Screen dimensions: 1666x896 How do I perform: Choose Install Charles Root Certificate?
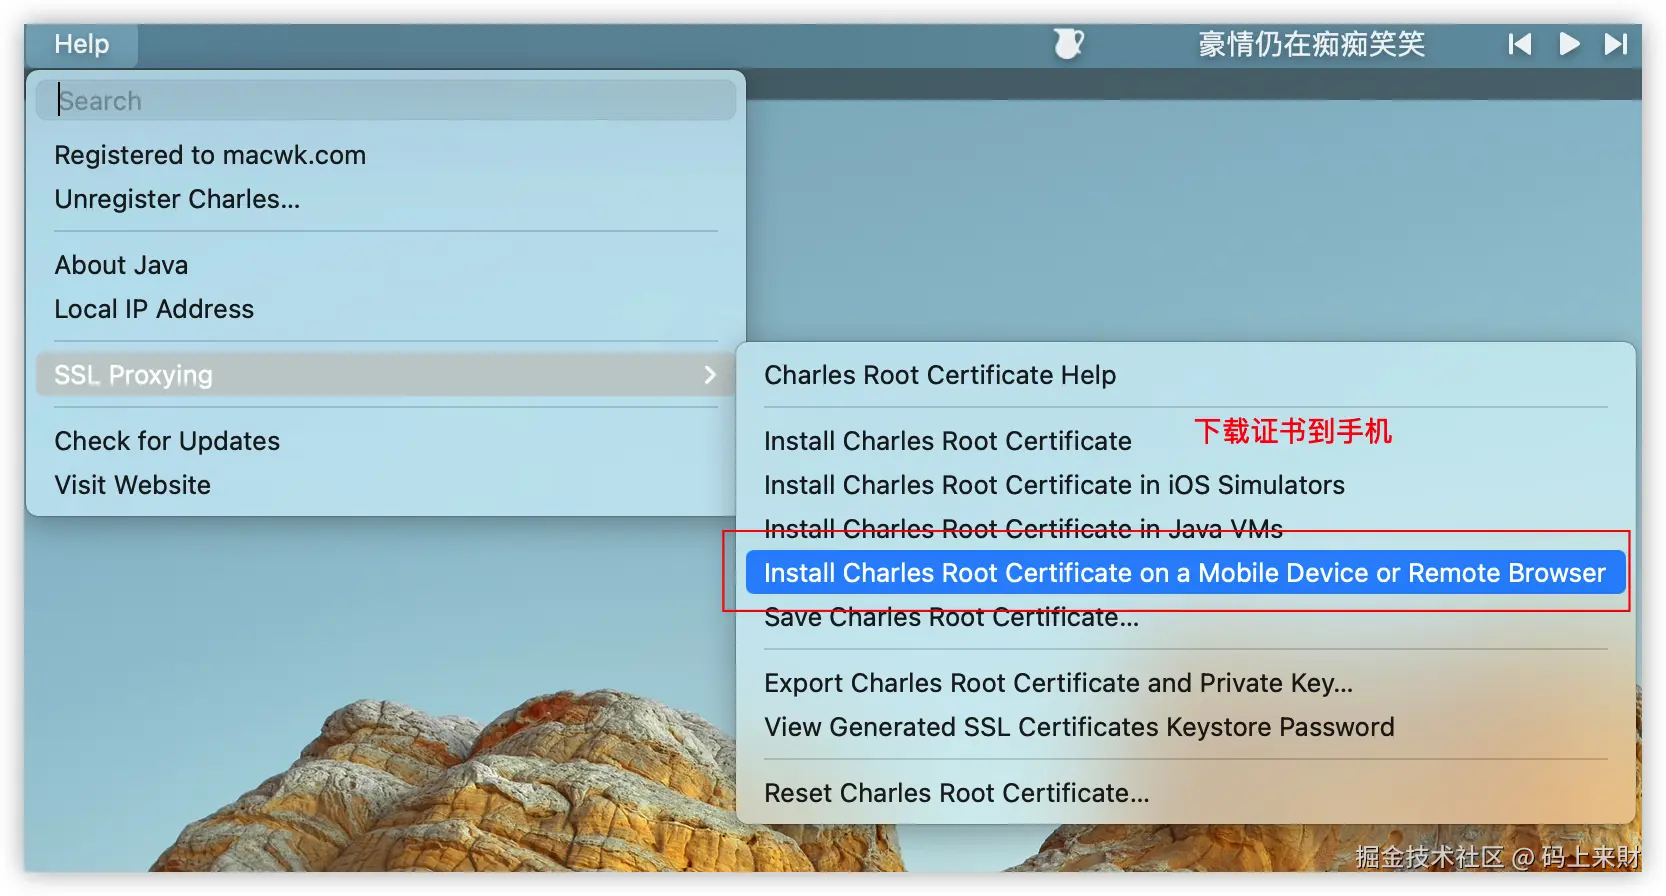coord(948,441)
